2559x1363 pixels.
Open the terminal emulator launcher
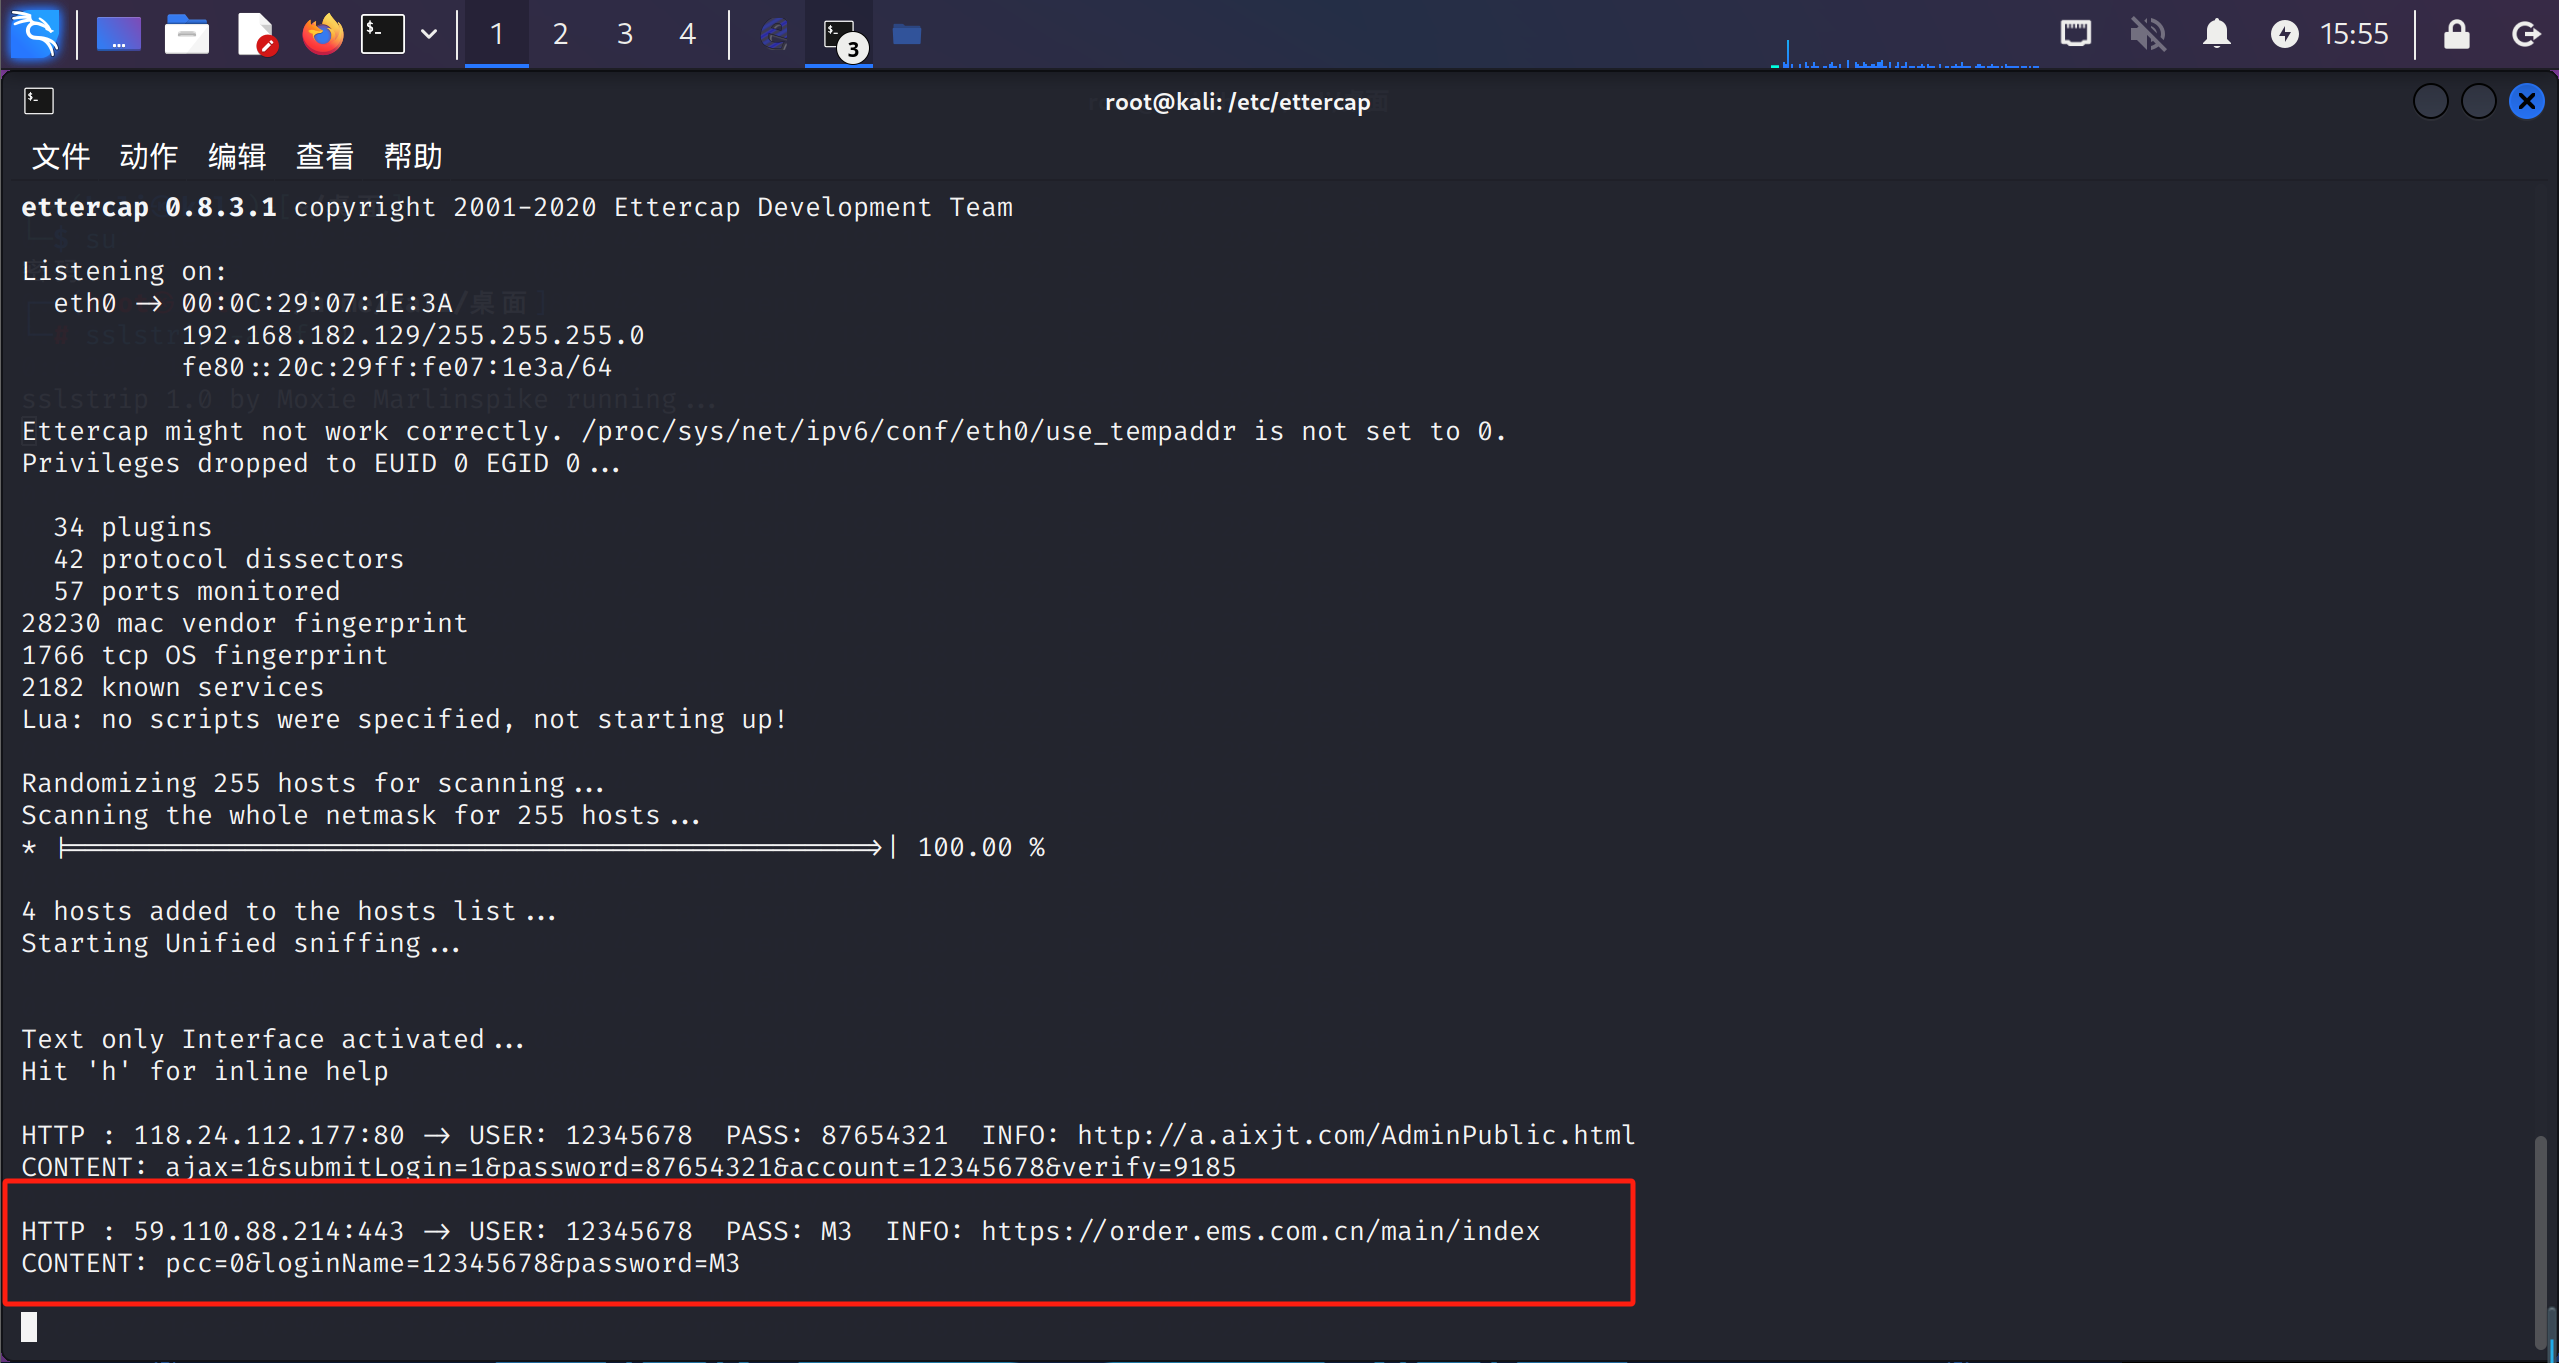(383, 34)
